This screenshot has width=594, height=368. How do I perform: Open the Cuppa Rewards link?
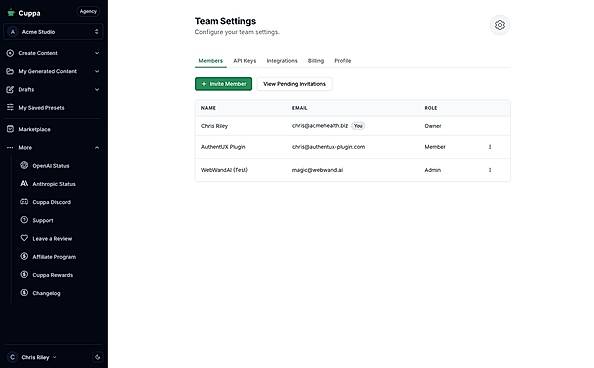click(53, 275)
